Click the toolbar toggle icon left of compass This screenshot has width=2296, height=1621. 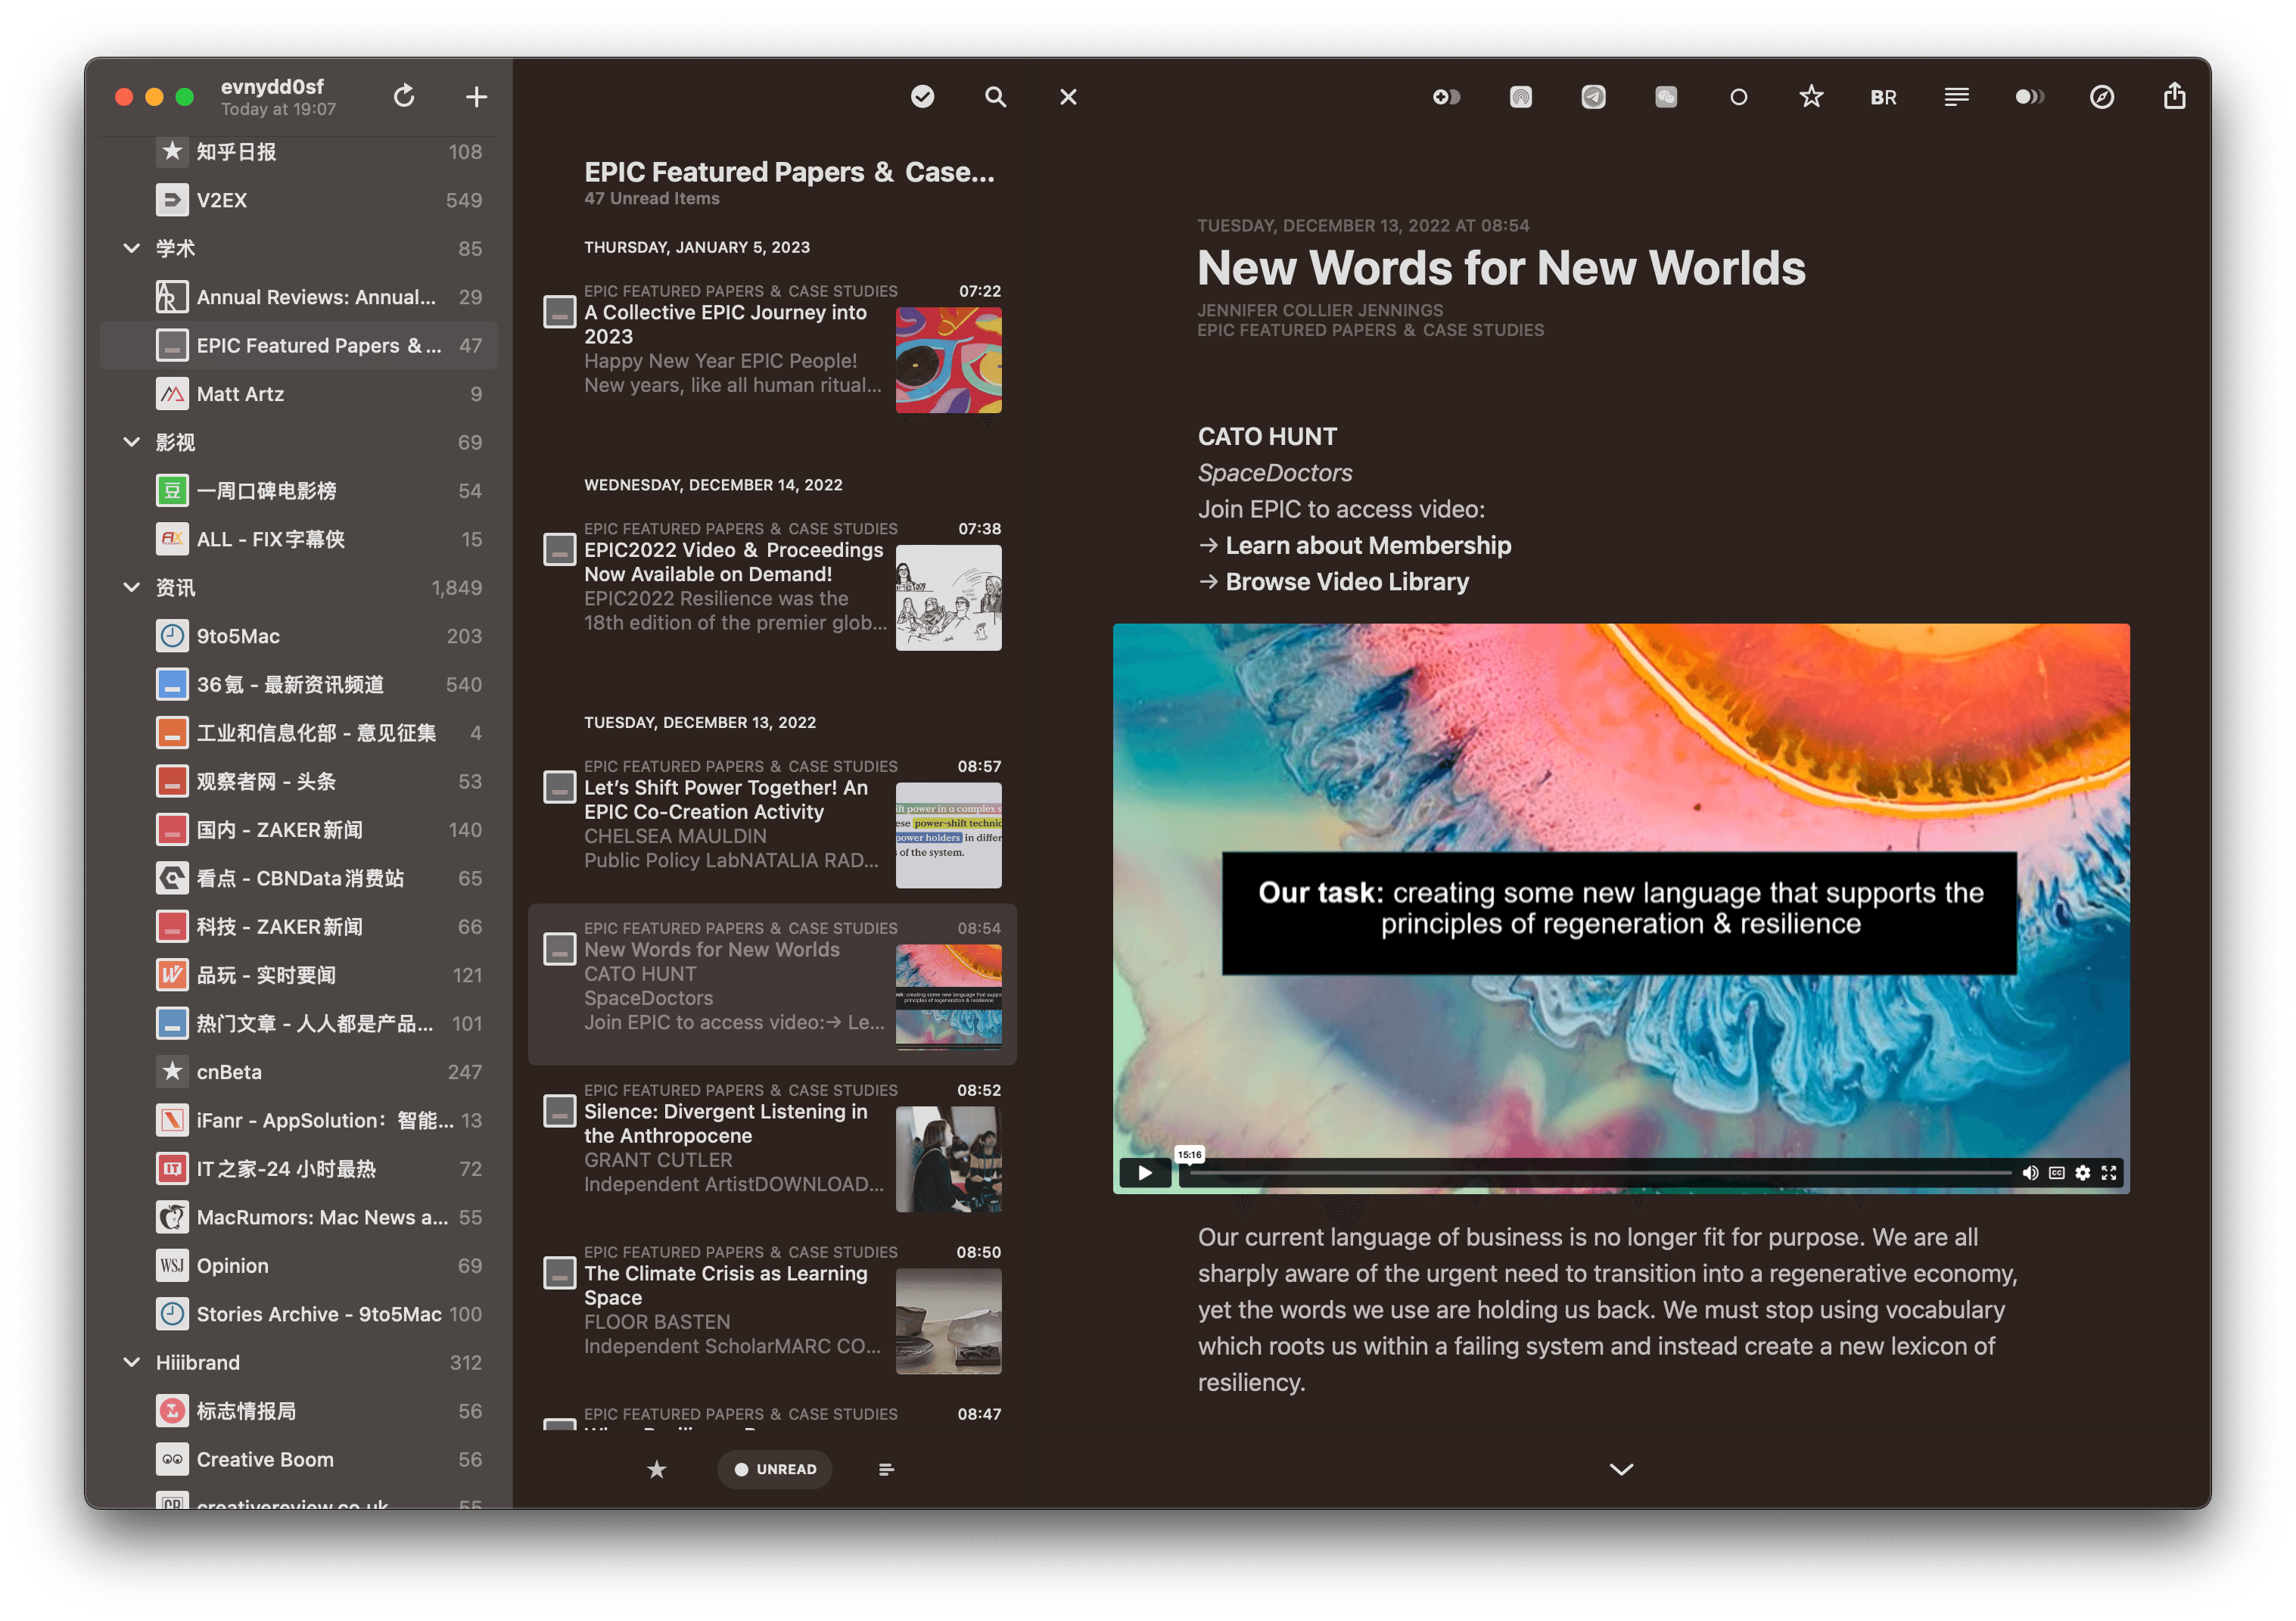pyautogui.click(x=2029, y=96)
